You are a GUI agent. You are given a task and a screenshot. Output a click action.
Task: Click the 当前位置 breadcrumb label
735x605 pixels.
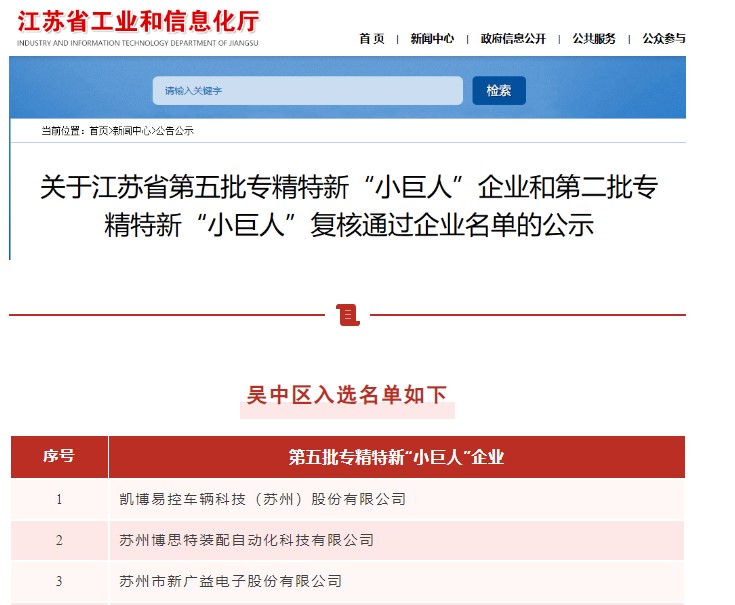click(x=63, y=131)
